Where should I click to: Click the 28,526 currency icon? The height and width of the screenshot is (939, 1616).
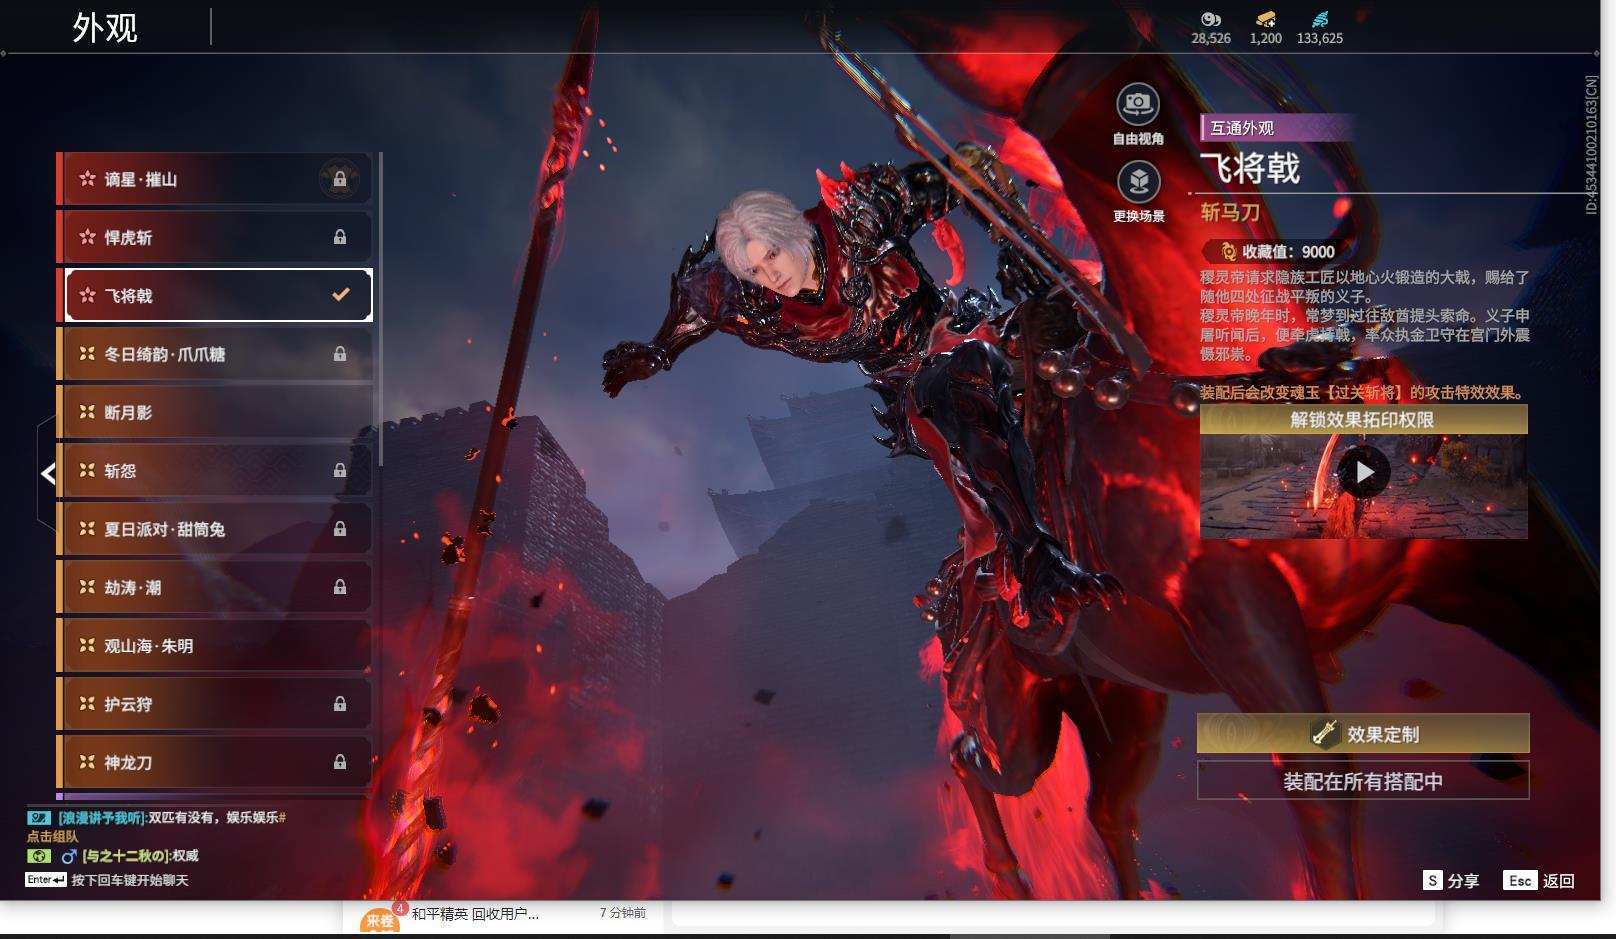1211,19
